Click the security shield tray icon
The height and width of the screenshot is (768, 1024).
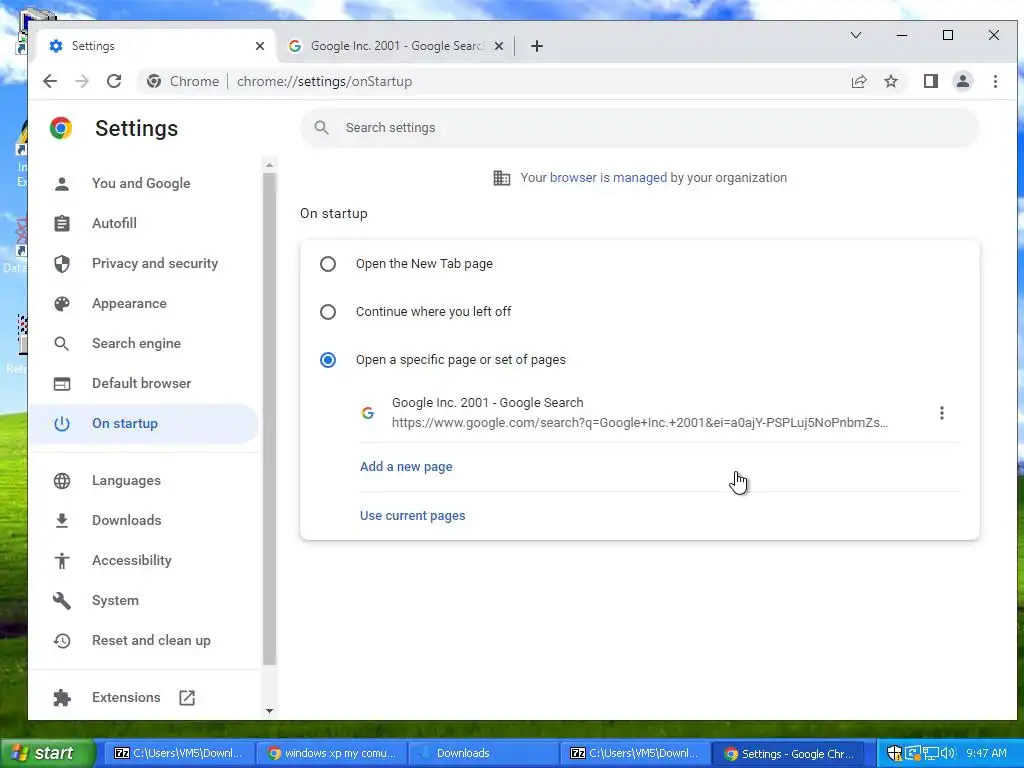[895, 753]
